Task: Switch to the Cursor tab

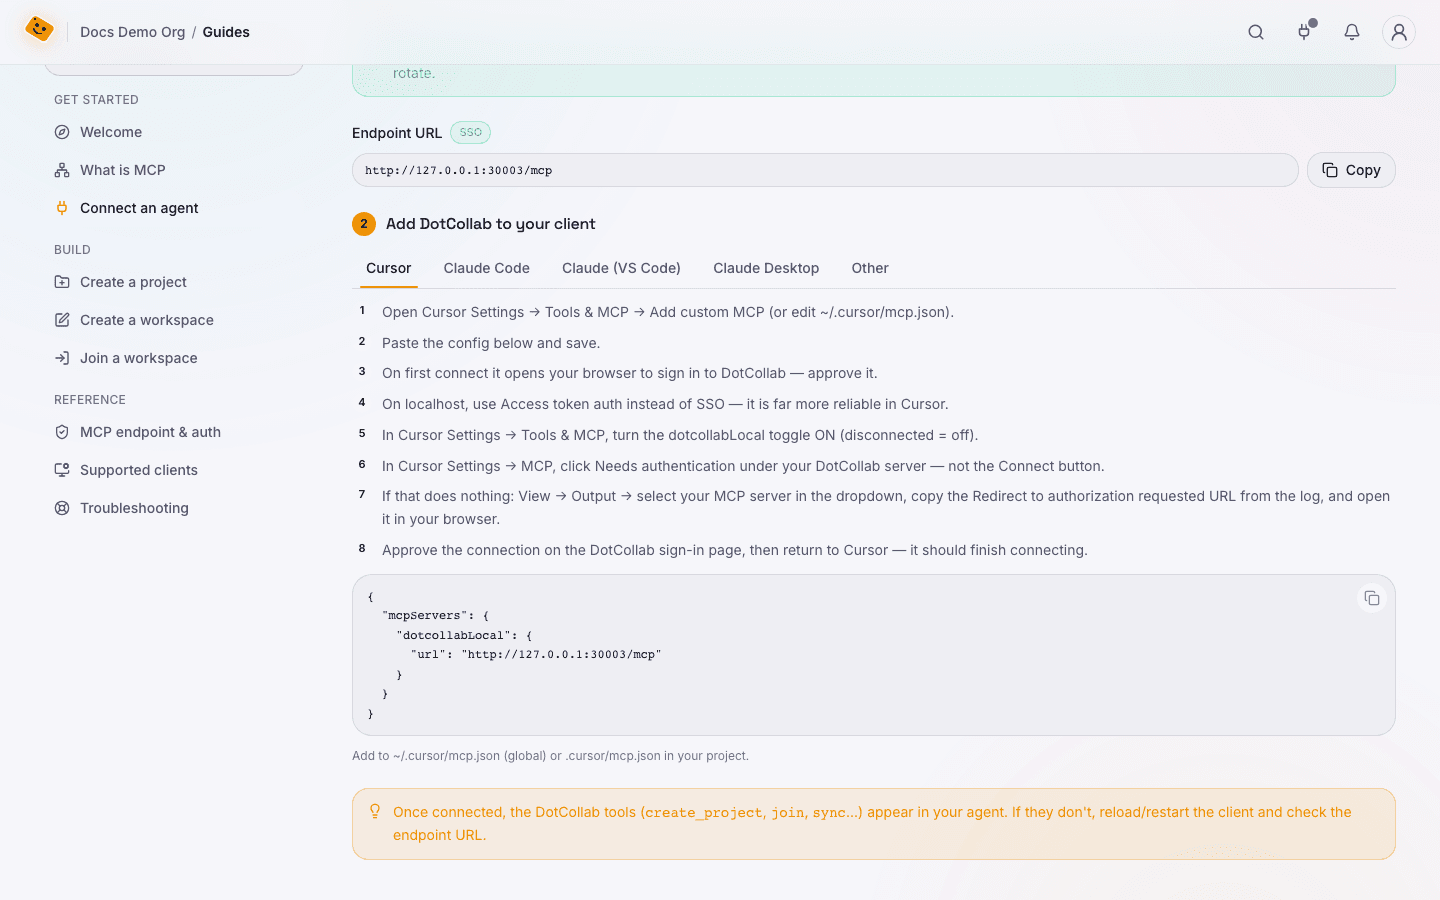Action: coord(389,268)
